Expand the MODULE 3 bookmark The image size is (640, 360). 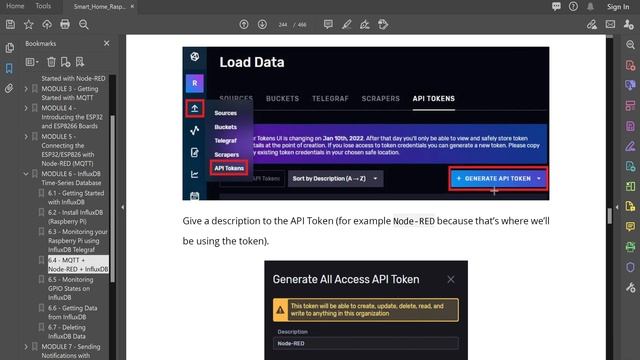(x=26, y=89)
